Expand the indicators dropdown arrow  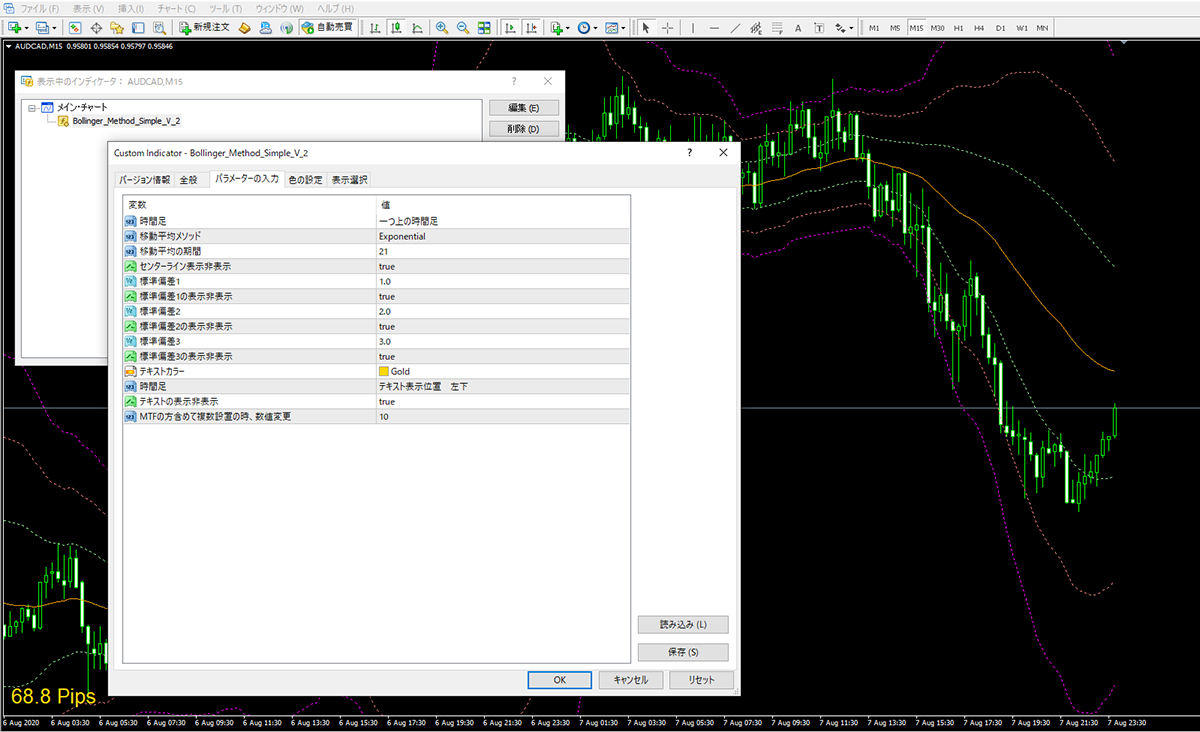[569, 27]
